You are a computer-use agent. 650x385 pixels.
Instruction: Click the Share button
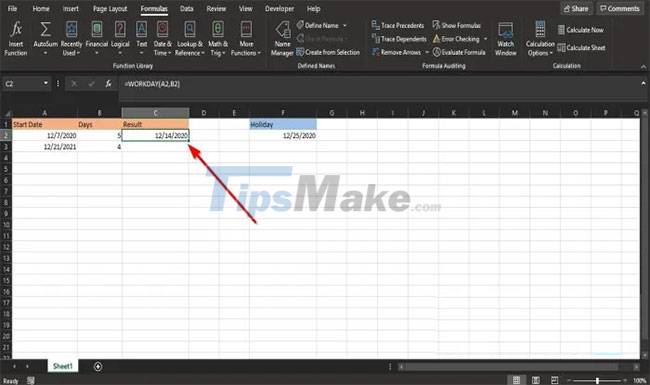pyautogui.click(x=576, y=8)
